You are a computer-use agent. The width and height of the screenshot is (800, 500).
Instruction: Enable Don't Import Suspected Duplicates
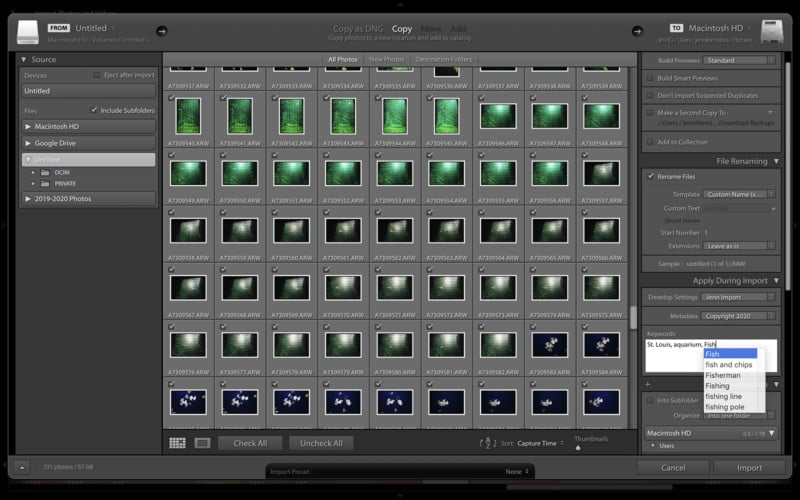(x=649, y=95)
